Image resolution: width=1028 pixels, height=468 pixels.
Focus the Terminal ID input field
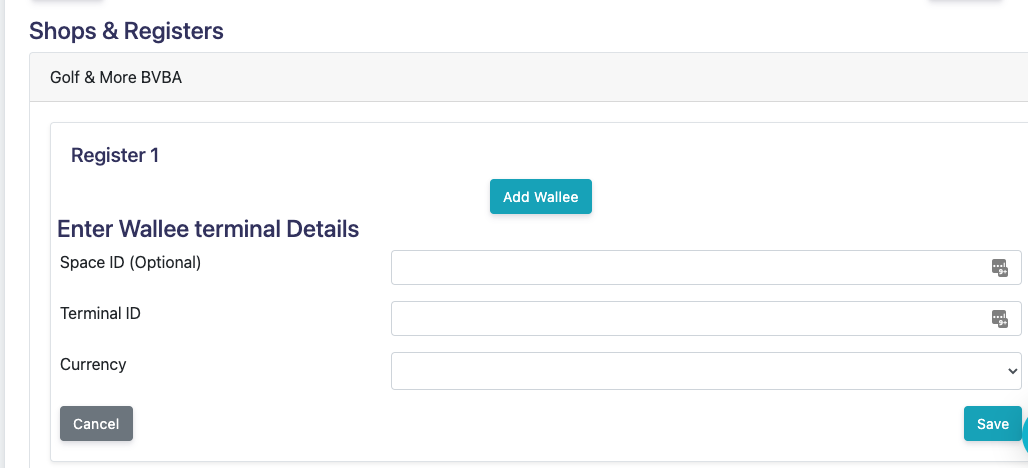click(x=706, y=319)
